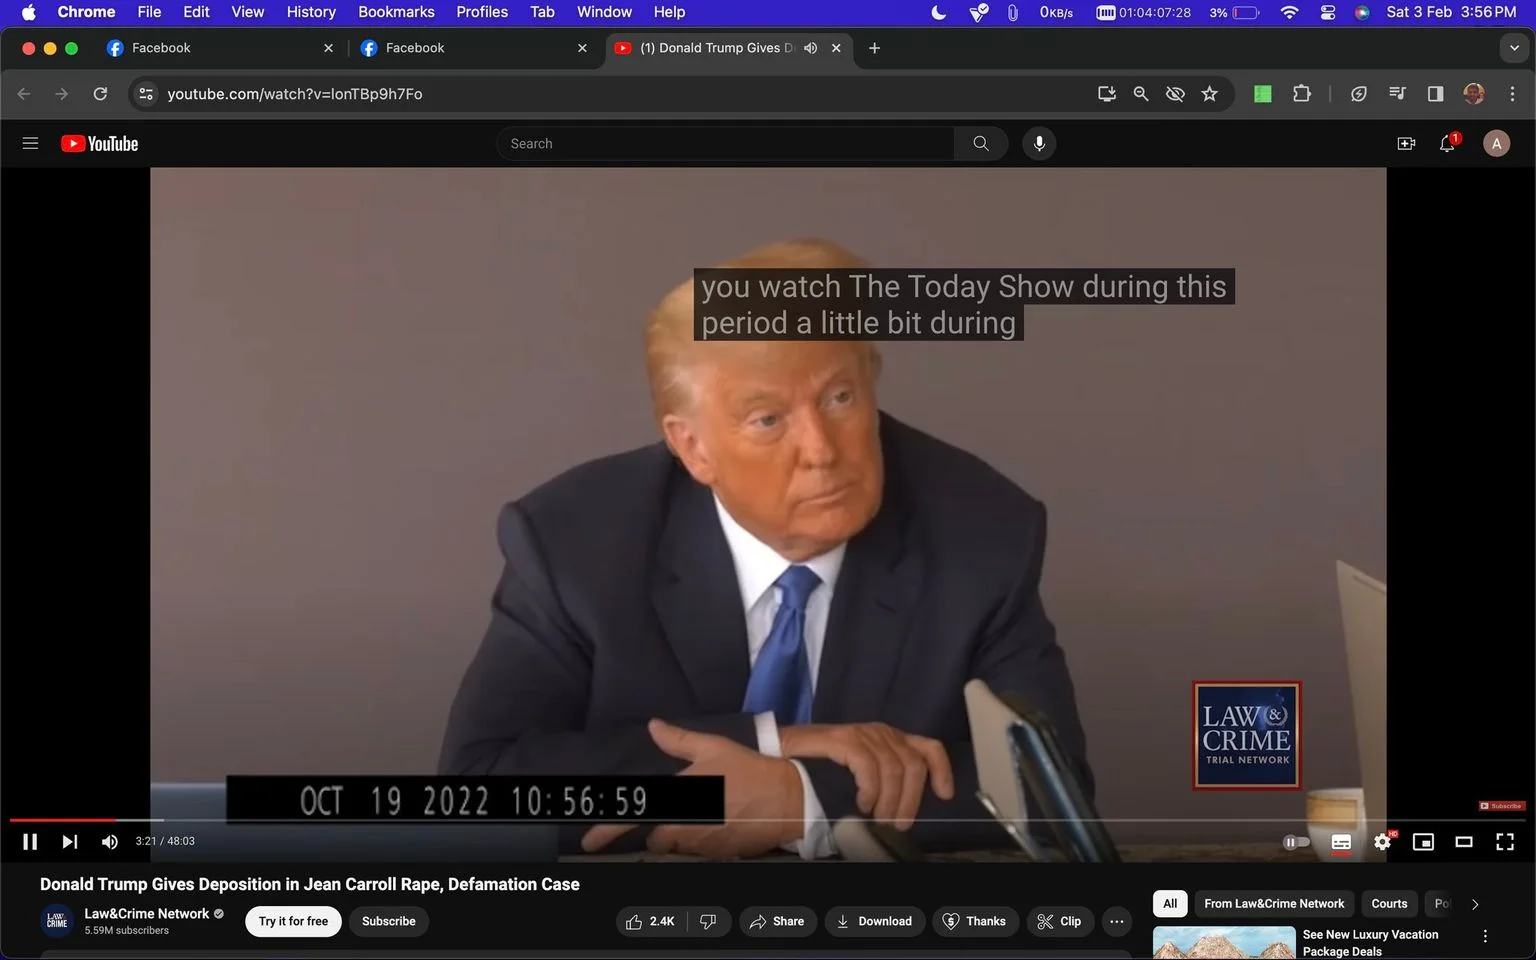This screenshot has height=960, width=1536.
Task: Open the History menu
Action: pyautogui.click(x=311, y=12)
